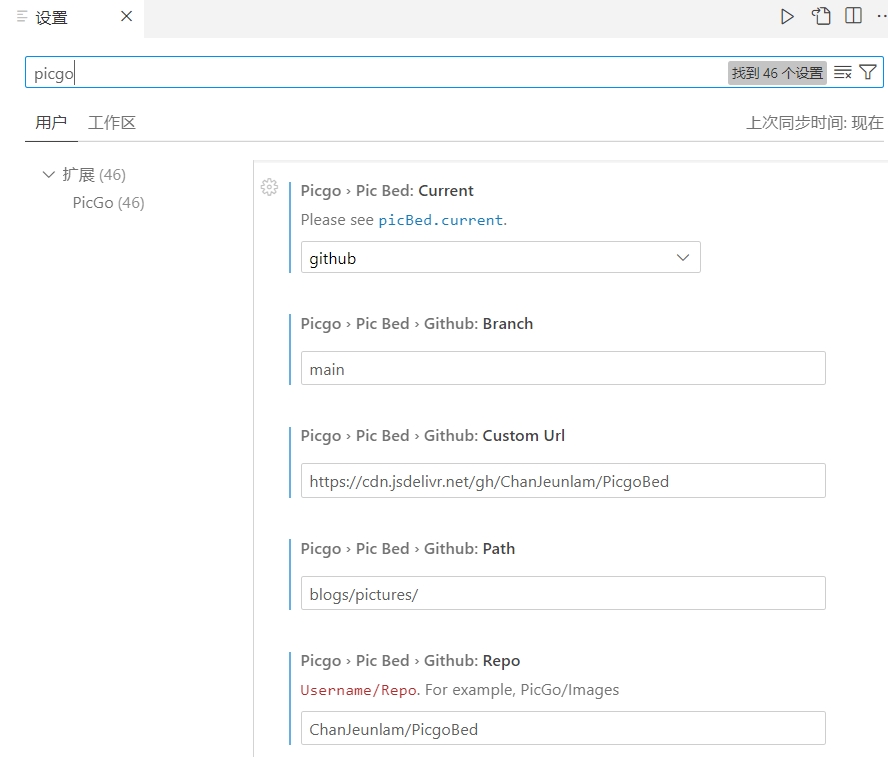The width and height of the screenshot is (888, 757).
Task: Close the 设置 settings tab
Action: click(x=126, y=16)
